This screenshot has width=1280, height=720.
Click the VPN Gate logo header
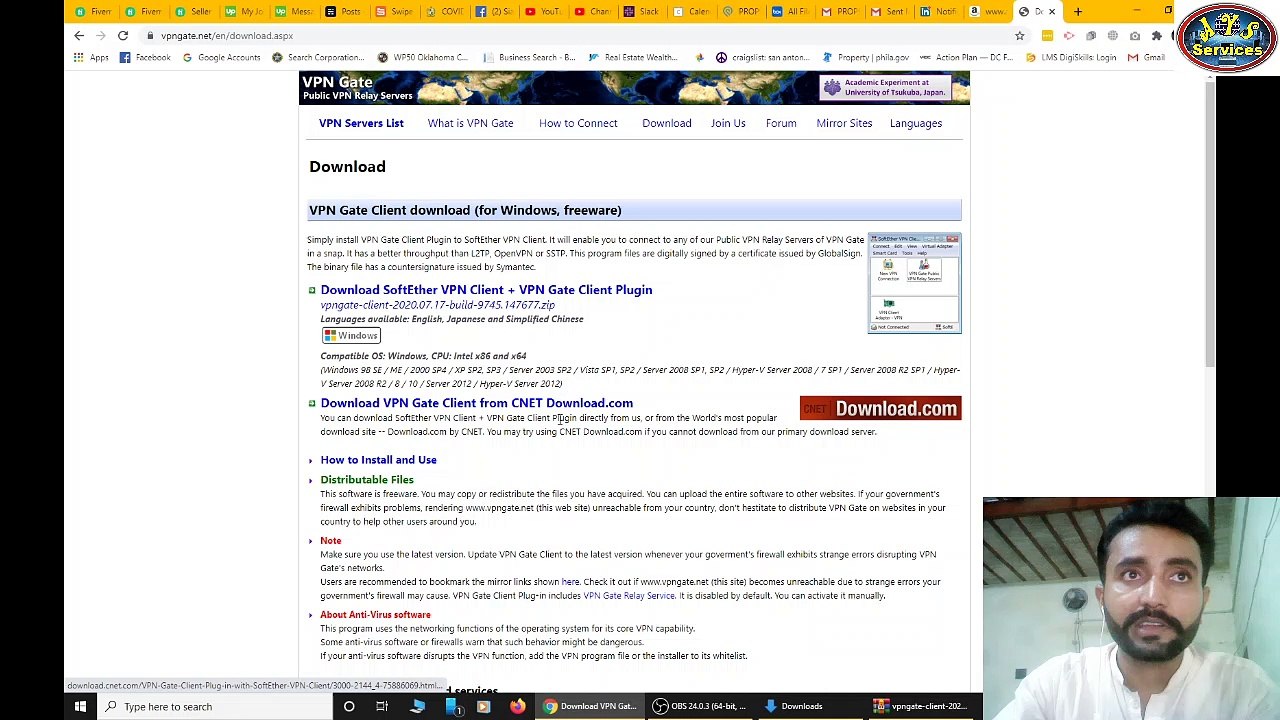(357, 88)
